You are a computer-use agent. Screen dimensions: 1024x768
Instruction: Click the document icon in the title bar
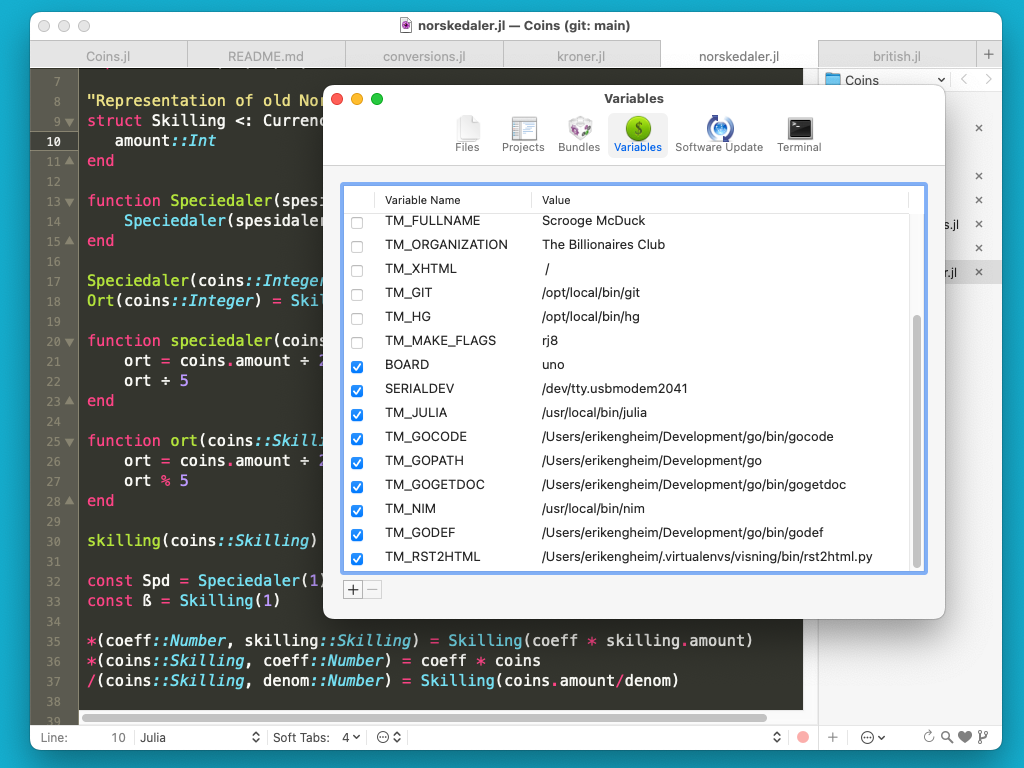(406, 25)
